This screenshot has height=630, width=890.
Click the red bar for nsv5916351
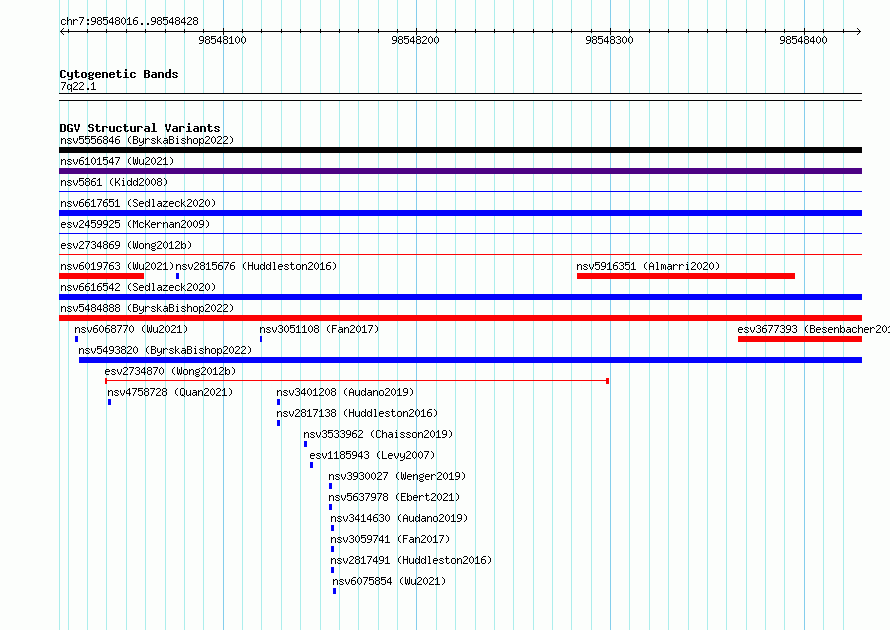point(686,276)
